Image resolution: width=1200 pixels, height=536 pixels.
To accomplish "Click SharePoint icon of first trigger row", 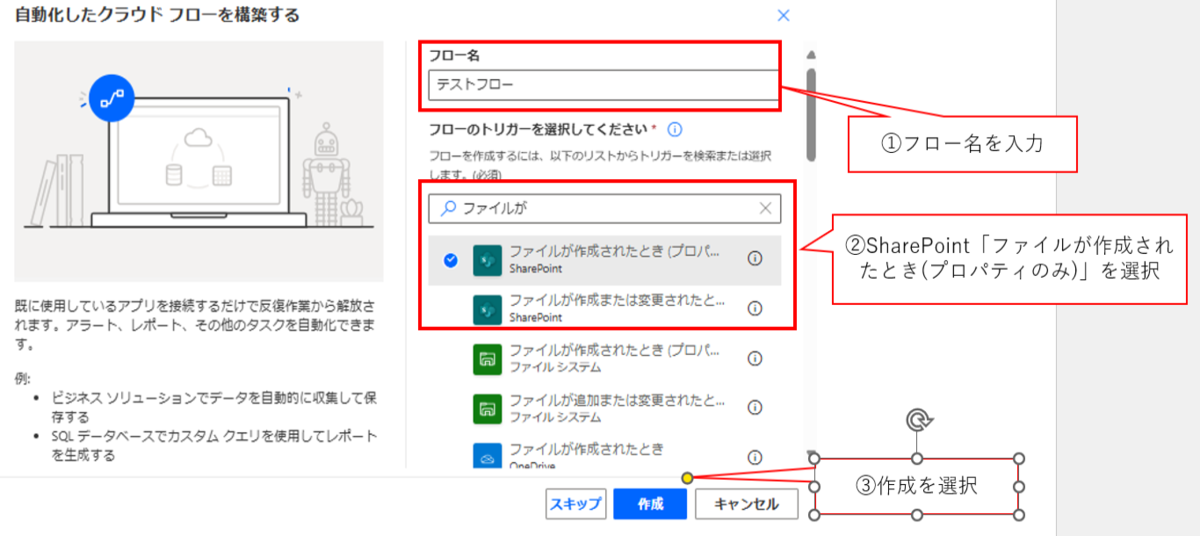I will [487, 260].
